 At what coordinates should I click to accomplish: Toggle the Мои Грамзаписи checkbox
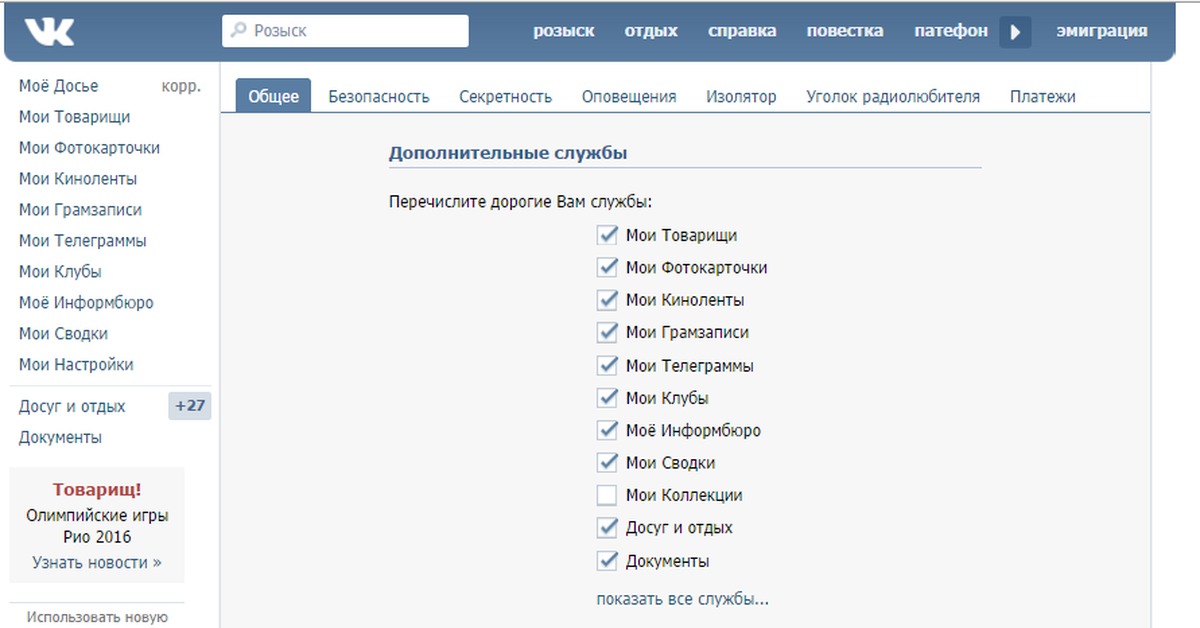607,333
